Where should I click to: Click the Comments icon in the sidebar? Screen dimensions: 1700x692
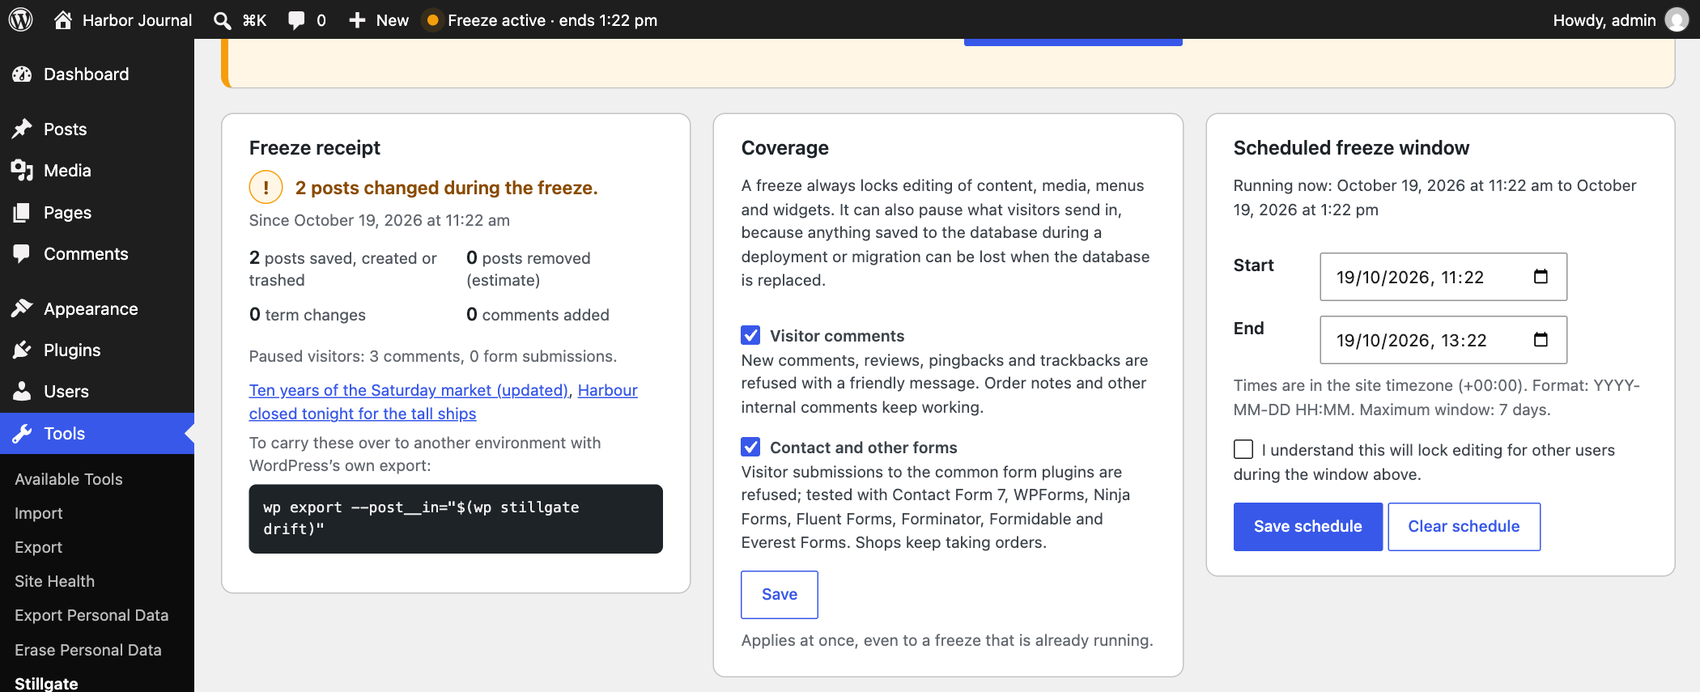(22, 254)
